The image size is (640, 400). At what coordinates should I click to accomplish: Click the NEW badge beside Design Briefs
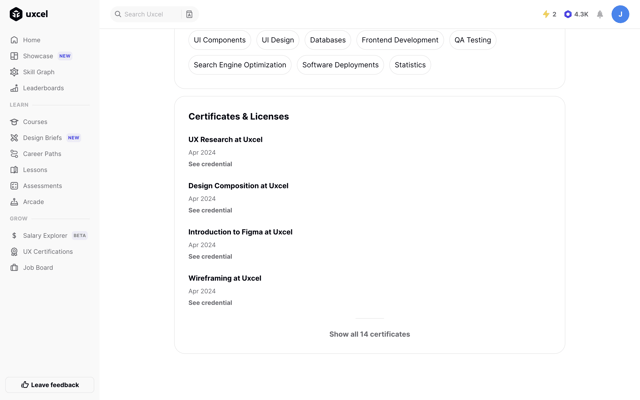[x=73, y=138]
